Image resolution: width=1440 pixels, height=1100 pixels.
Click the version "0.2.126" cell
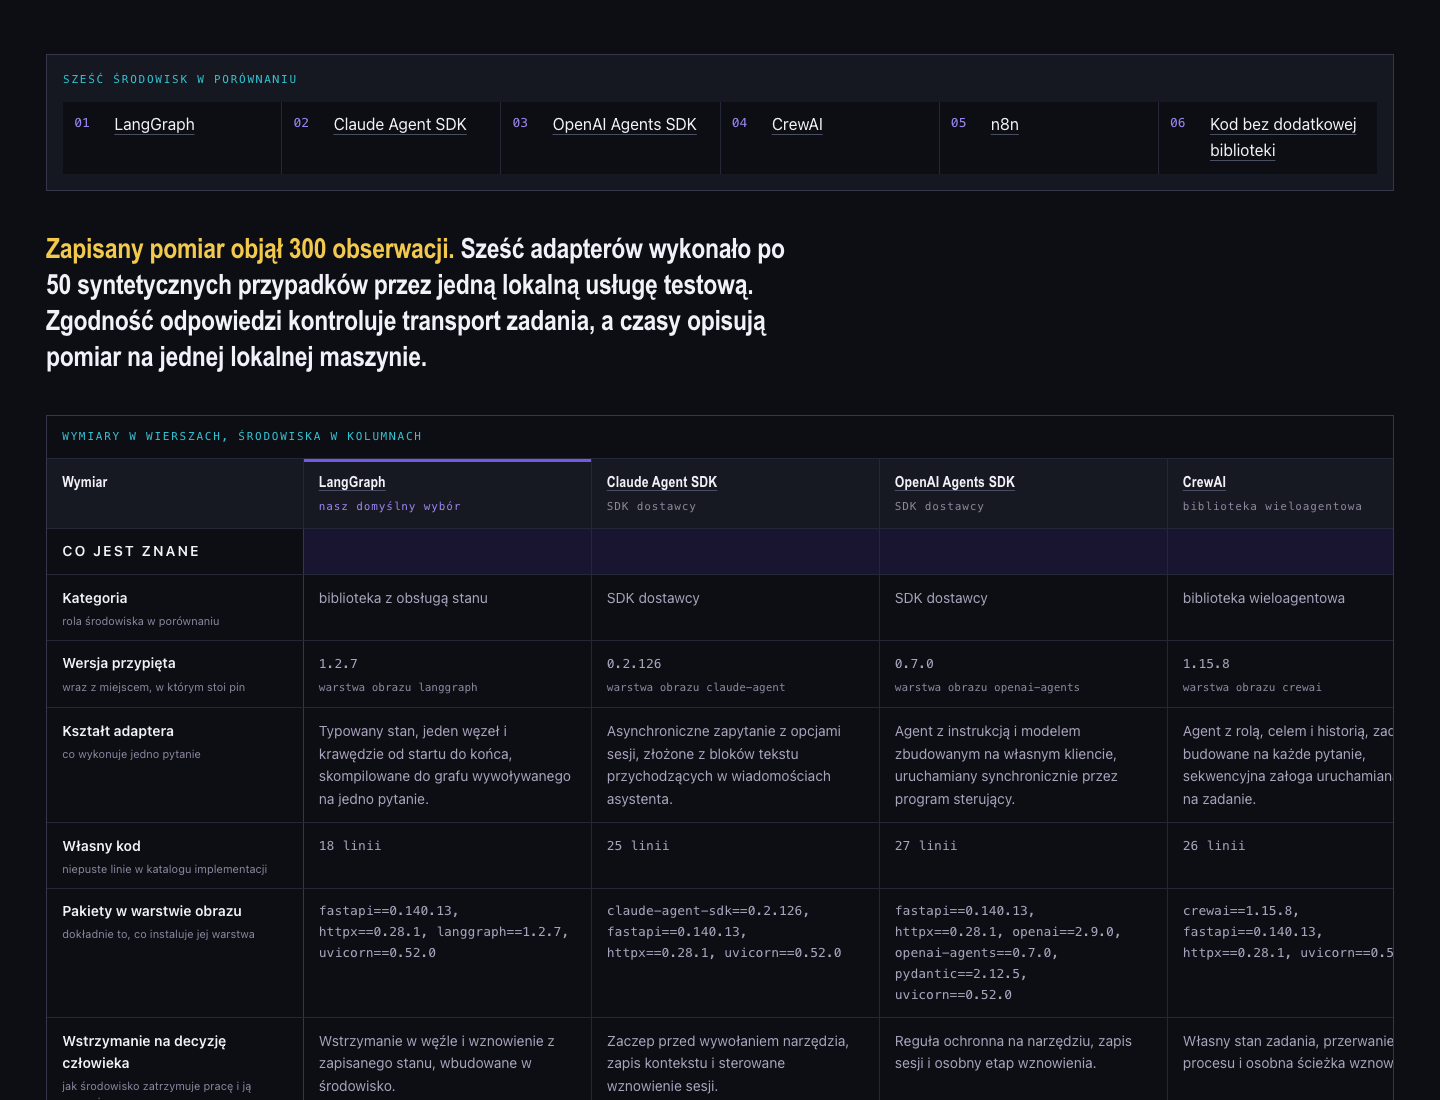634,664
